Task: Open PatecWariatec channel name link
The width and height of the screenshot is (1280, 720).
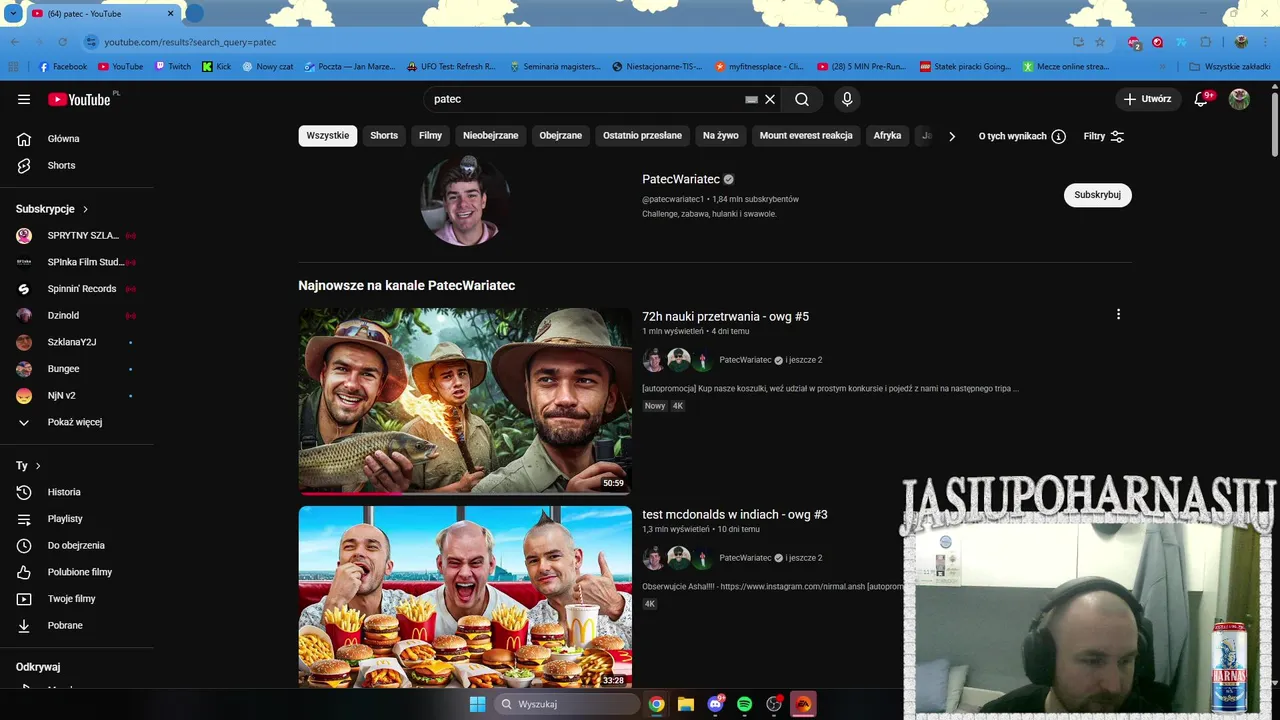Action: [681, 179]
